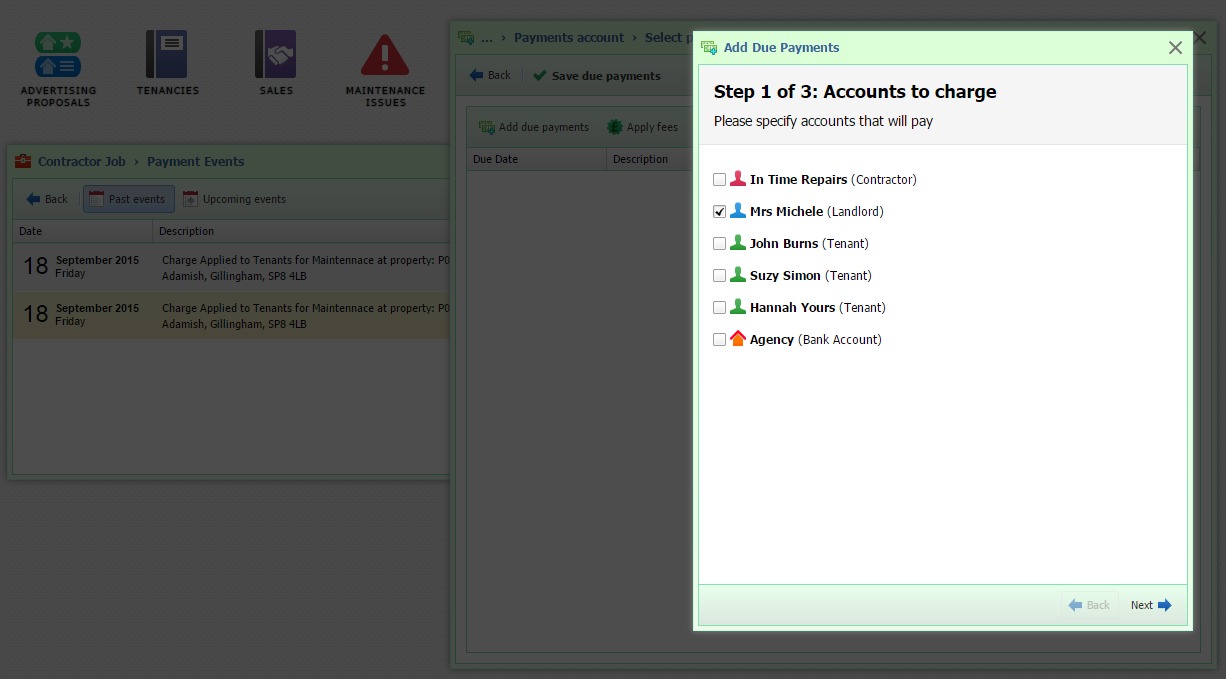The height and width of the screenshot is (679, 1226).
Task: Open the Sales handshake icon
Action: point(275,55)
